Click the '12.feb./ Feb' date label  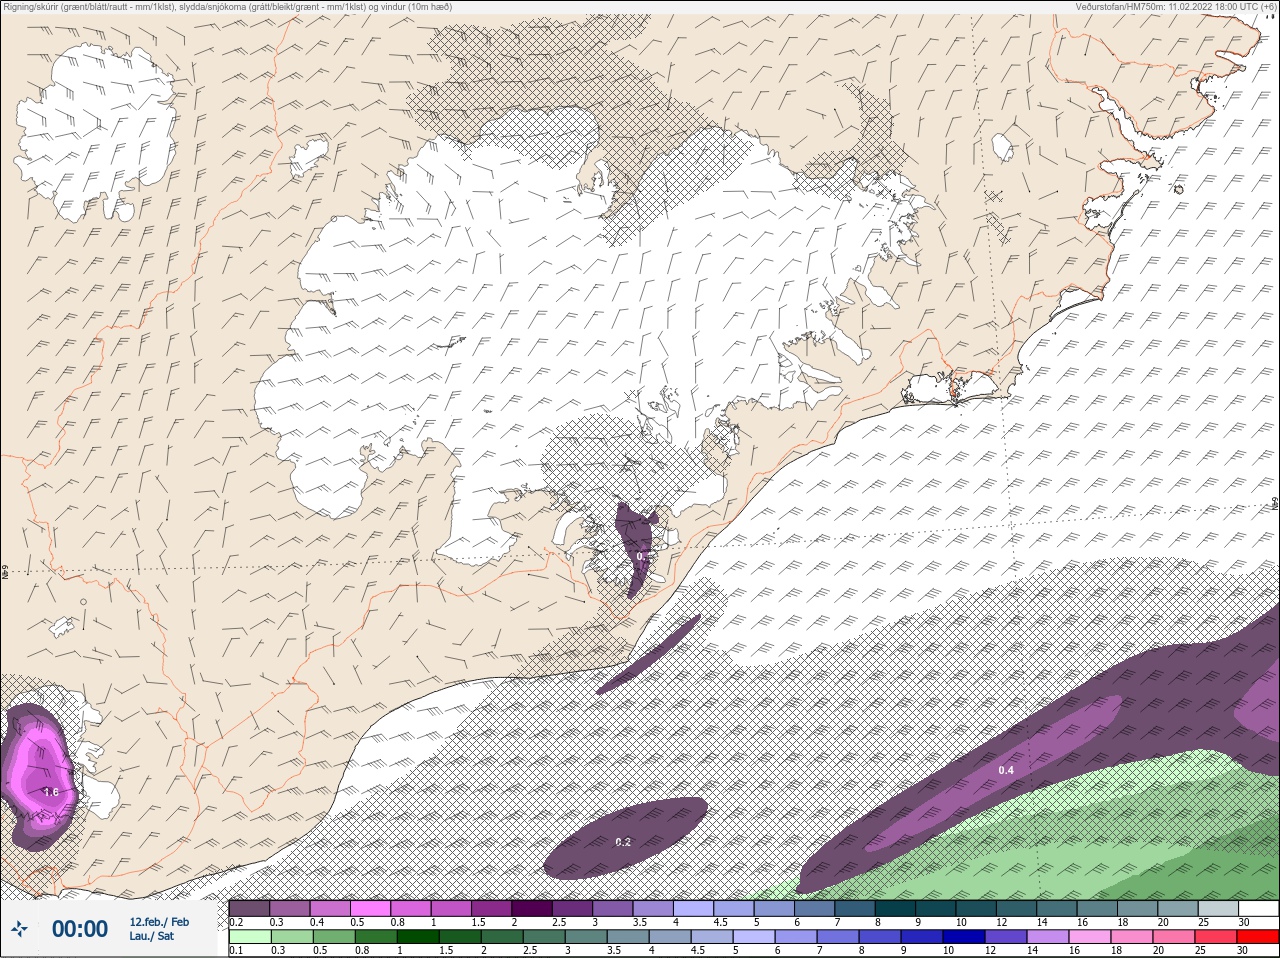pyautogui.click(x=159, y=921)
